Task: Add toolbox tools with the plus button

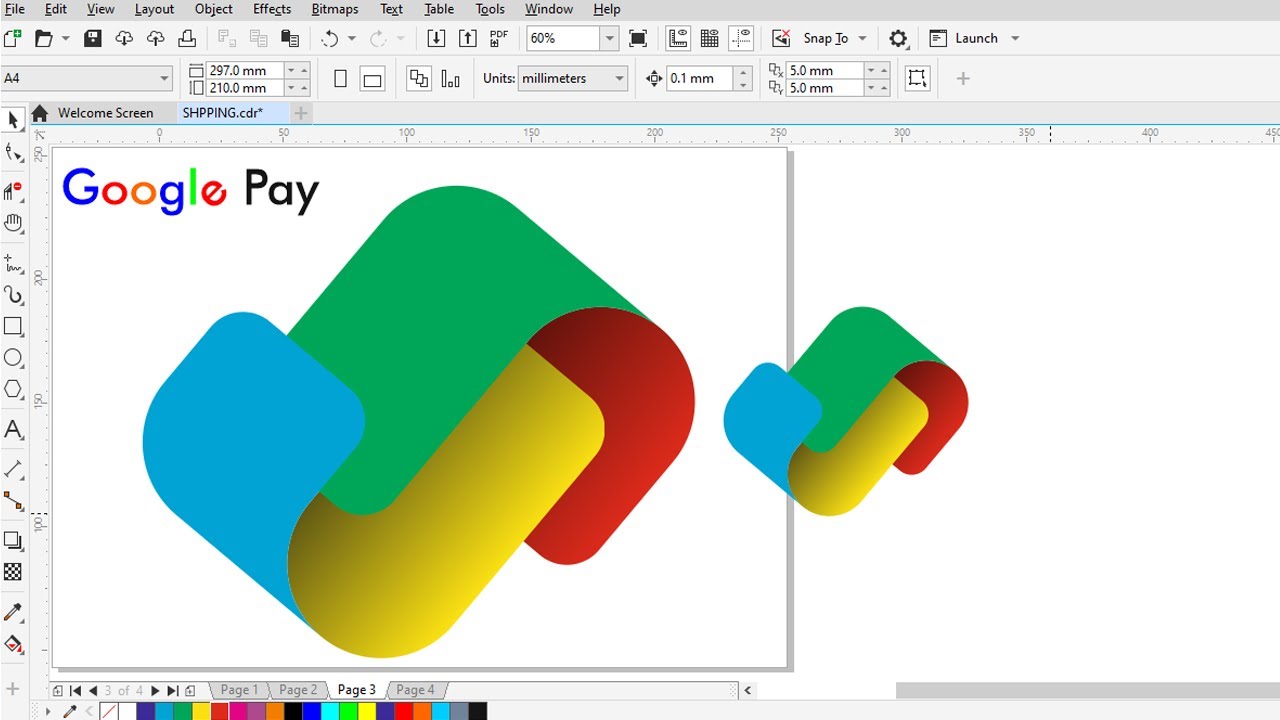Action: pyautogui.click(x=13, y=689)
